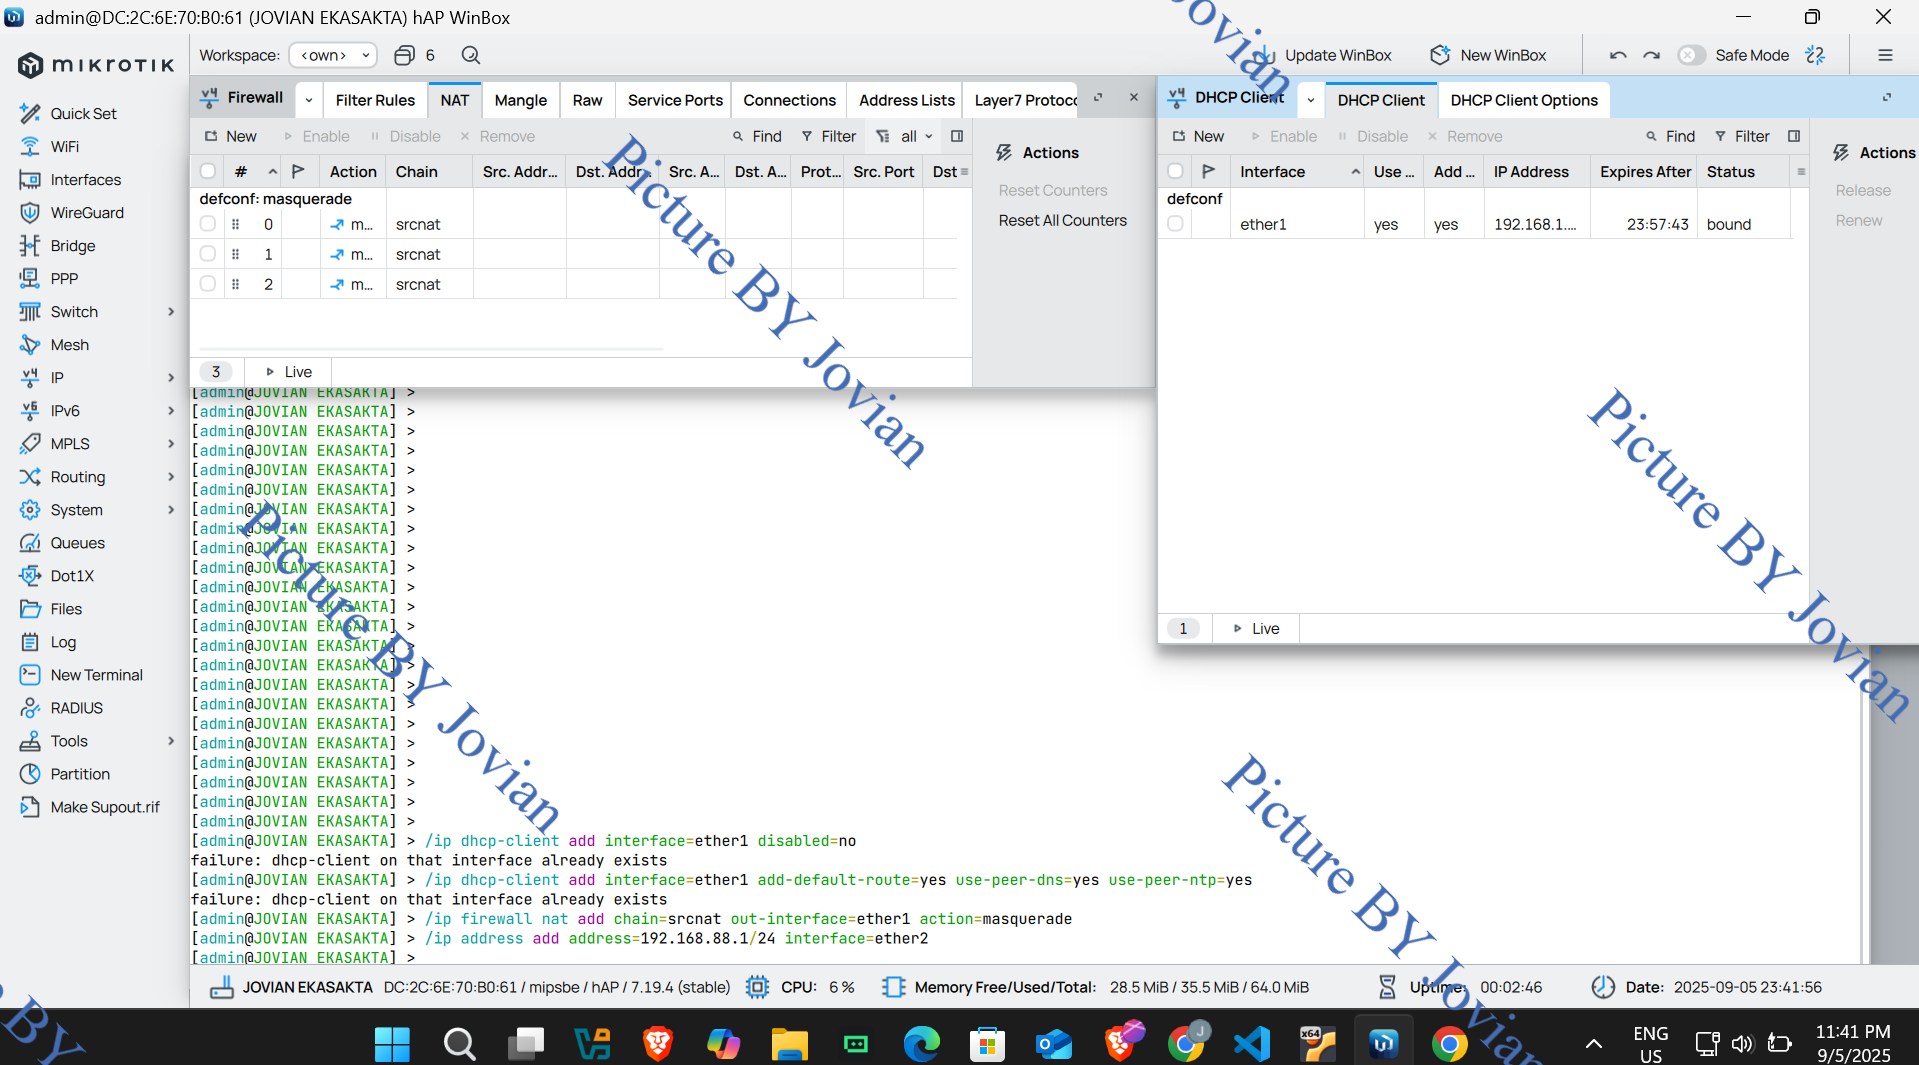Open the Workspace own dropdown
This screenshot has height=1065, width=1919.
click(x=333, y=55)
